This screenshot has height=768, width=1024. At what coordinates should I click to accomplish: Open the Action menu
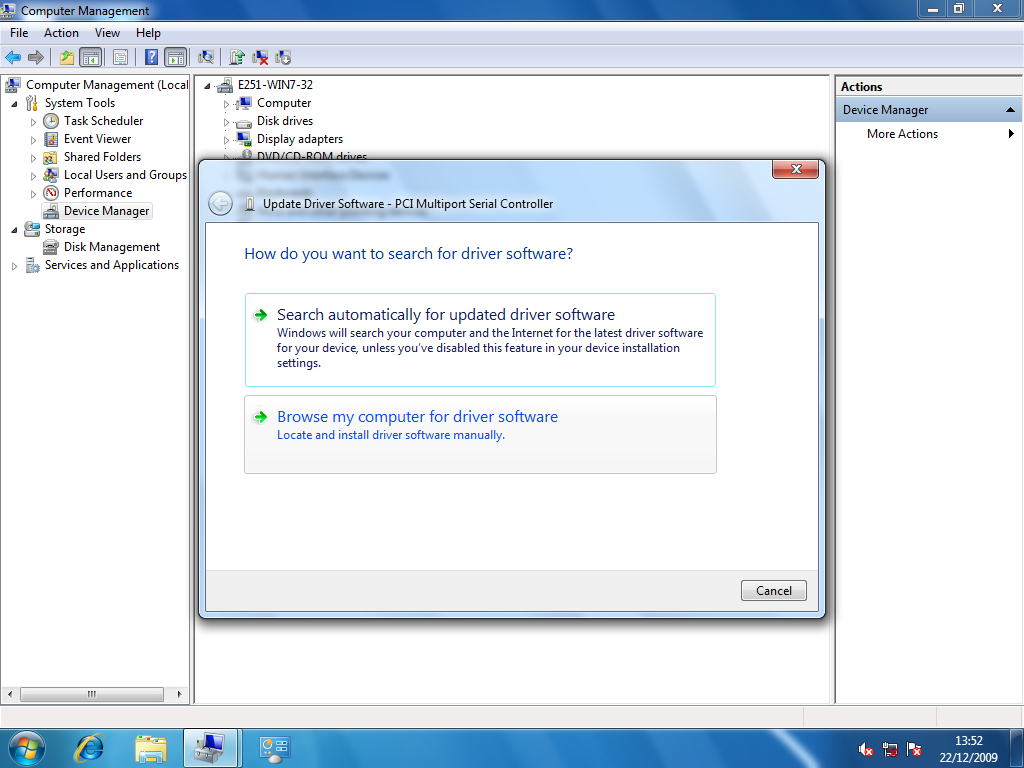(61, 32)
